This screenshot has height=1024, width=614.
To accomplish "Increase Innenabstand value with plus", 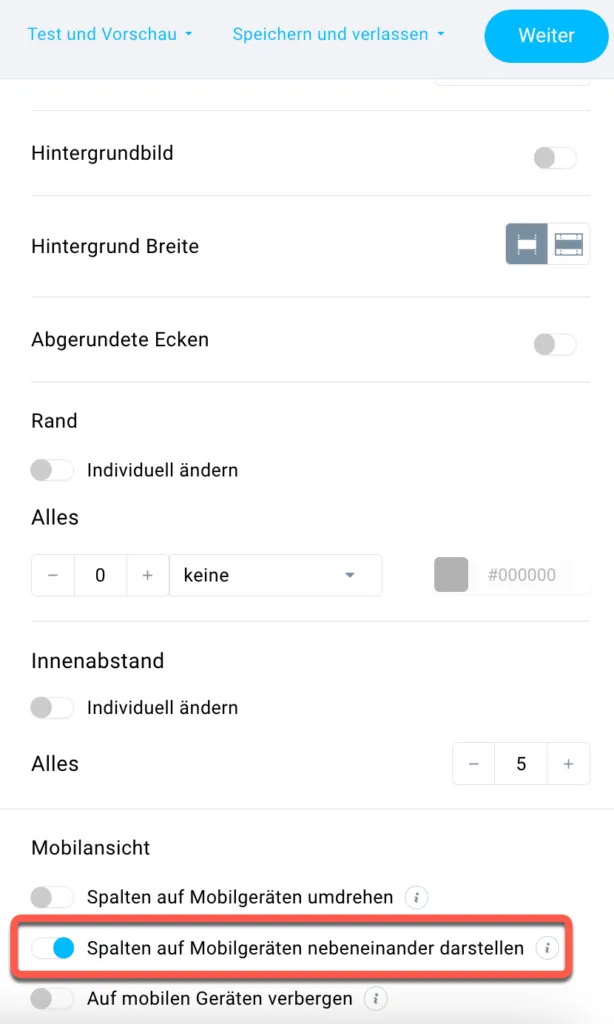I will click(x=568, y=763).
